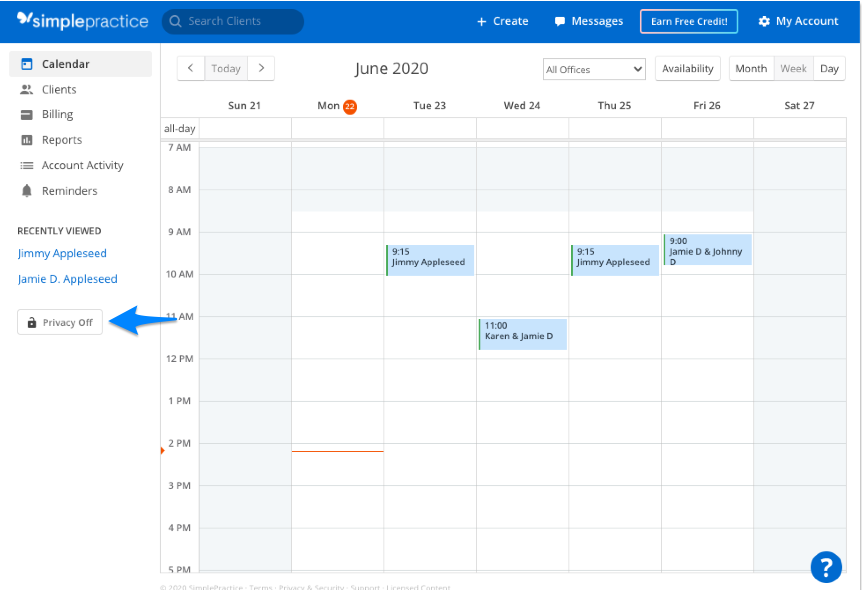Switch to the Month tab

point(751,68)
